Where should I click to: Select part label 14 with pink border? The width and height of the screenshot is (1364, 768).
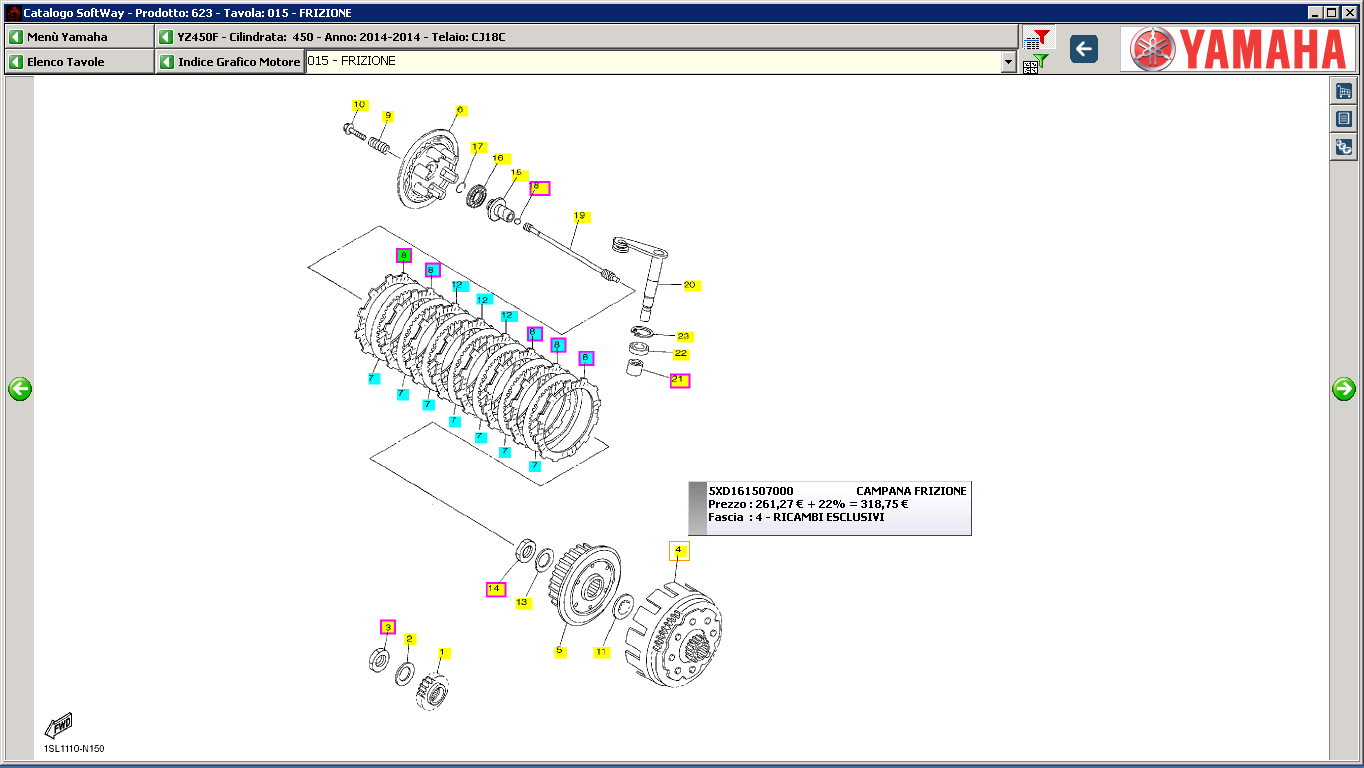click(496, 589)
